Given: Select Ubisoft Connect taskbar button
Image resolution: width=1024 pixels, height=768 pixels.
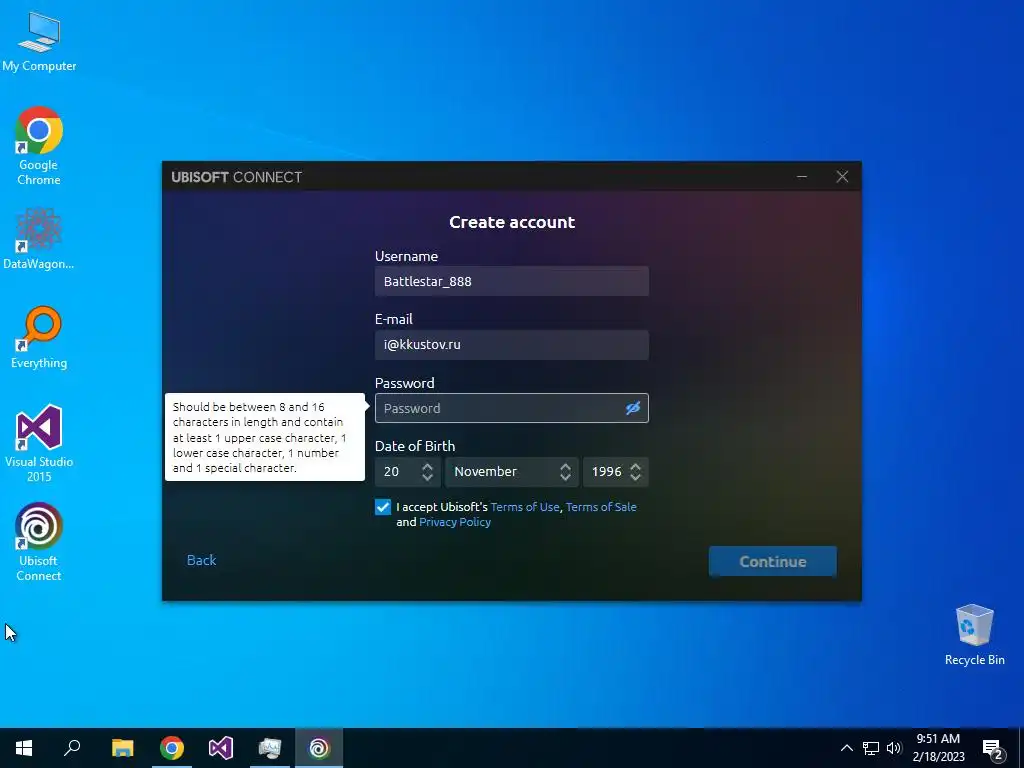Looking at the screenshot, I should (319, 748).
